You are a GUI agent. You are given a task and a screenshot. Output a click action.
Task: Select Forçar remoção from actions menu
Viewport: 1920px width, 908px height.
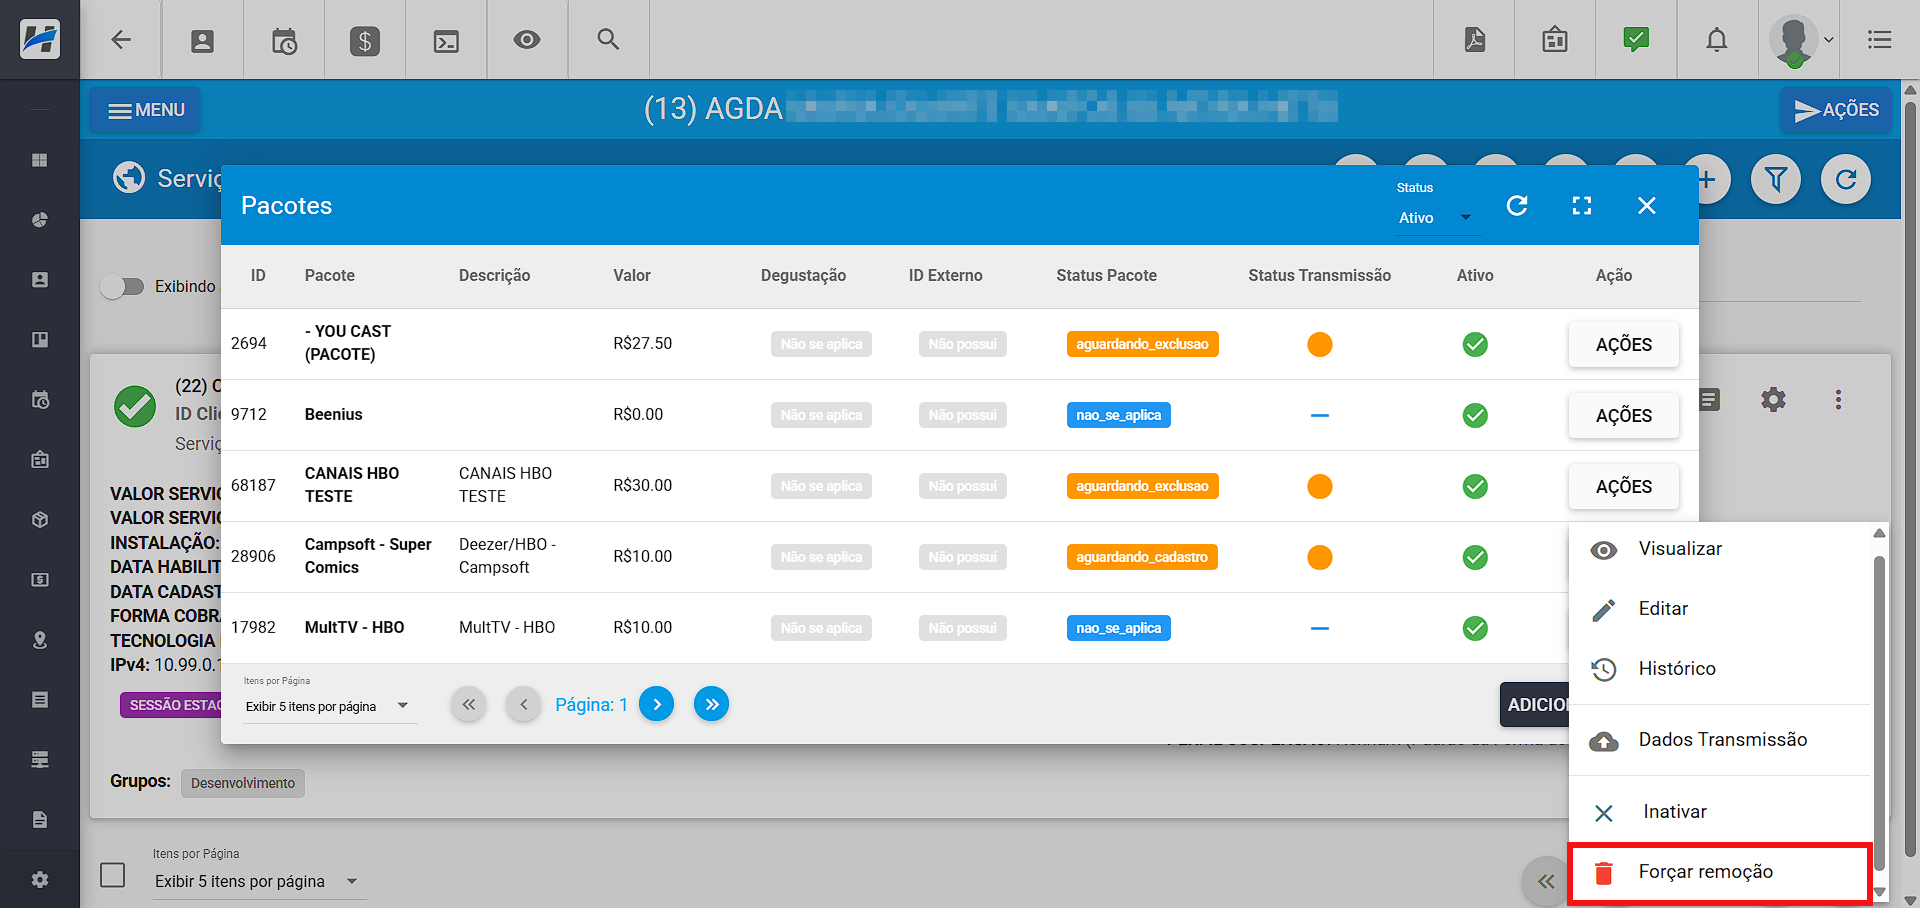(1719, 873)
